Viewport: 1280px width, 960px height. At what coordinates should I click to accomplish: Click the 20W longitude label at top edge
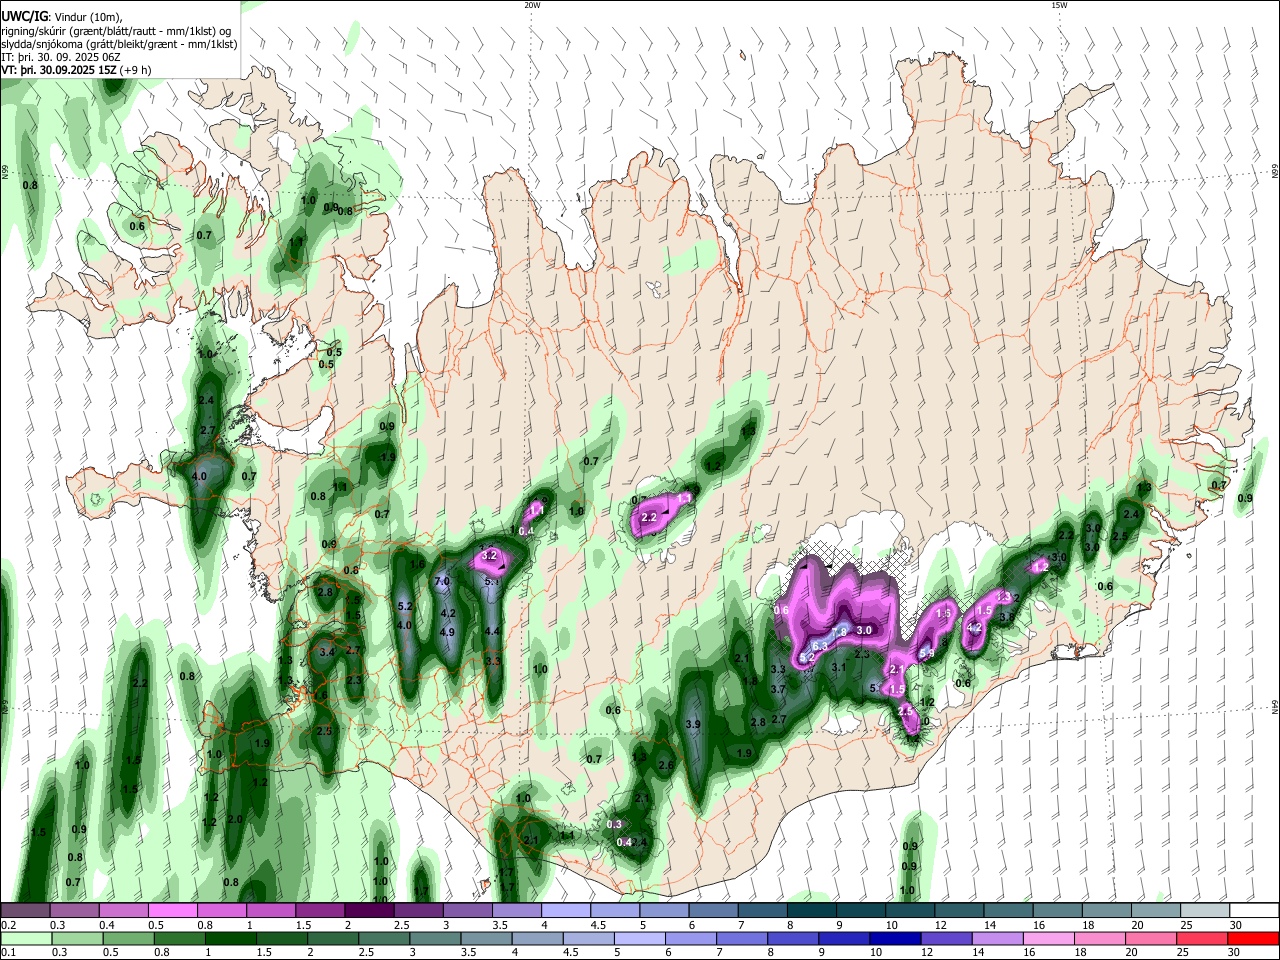532,5
